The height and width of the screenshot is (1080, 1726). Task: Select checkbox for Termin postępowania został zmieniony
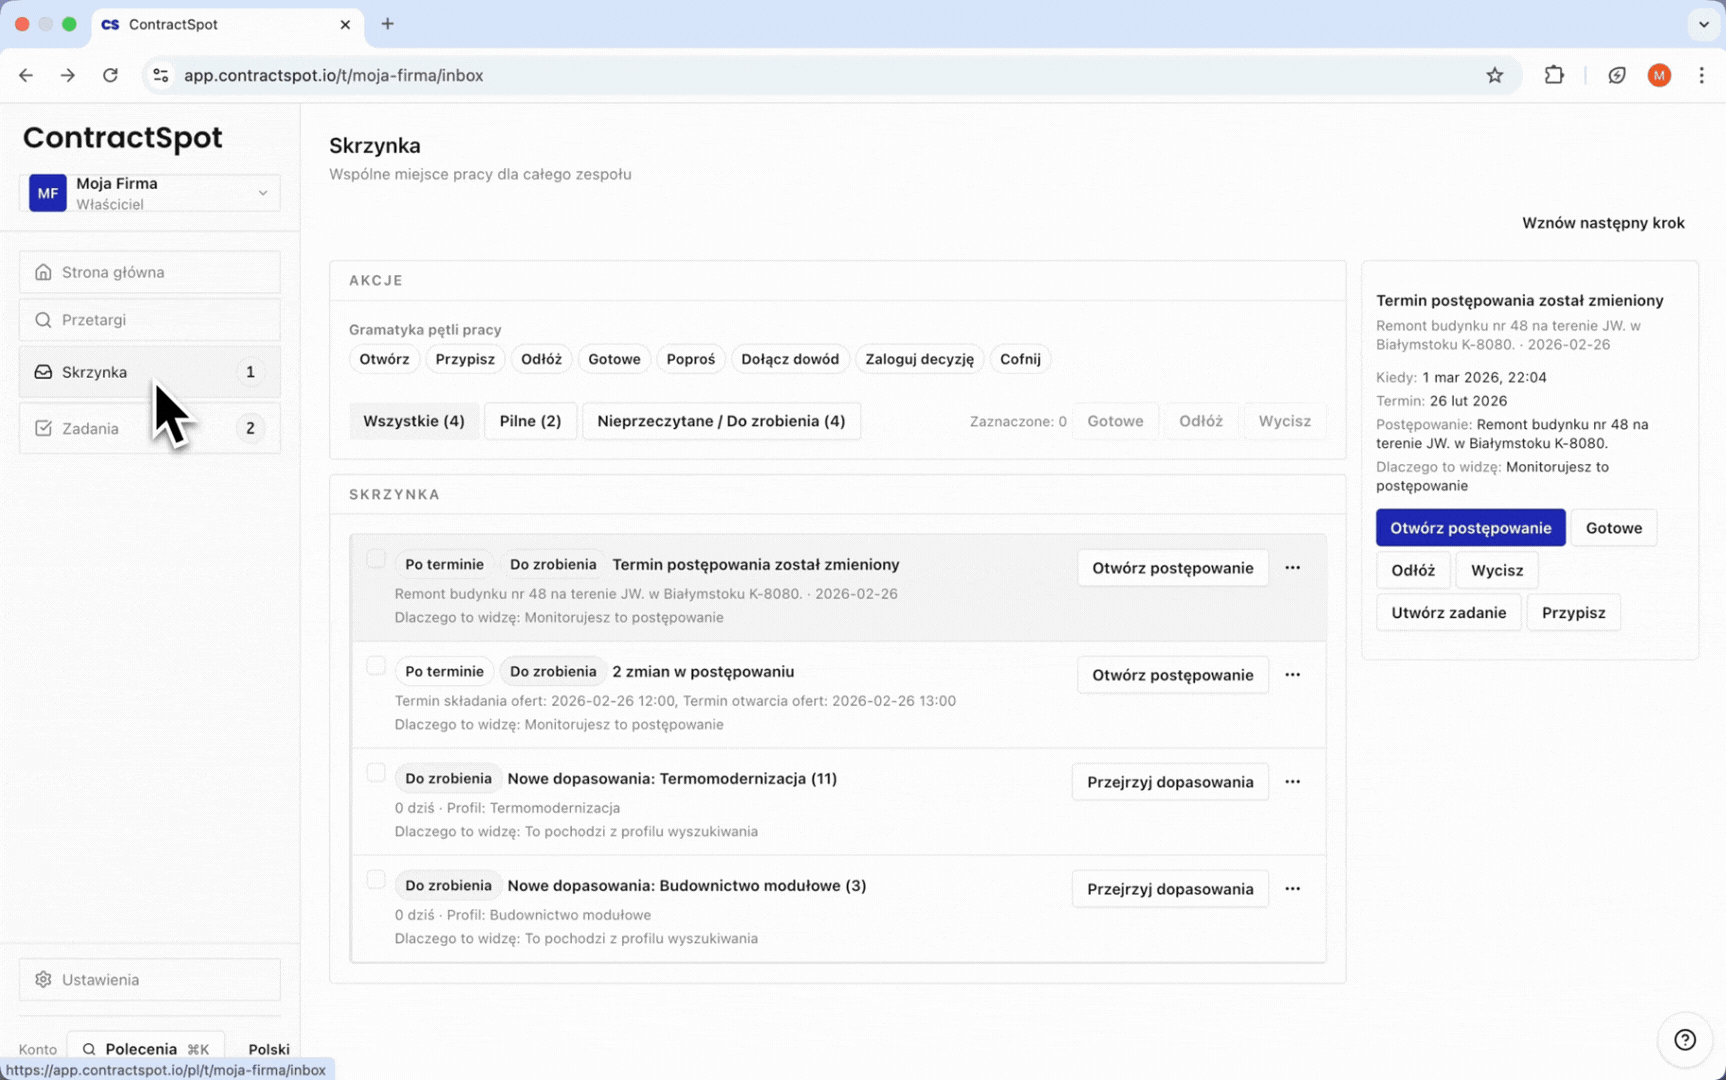pos(376,559)
